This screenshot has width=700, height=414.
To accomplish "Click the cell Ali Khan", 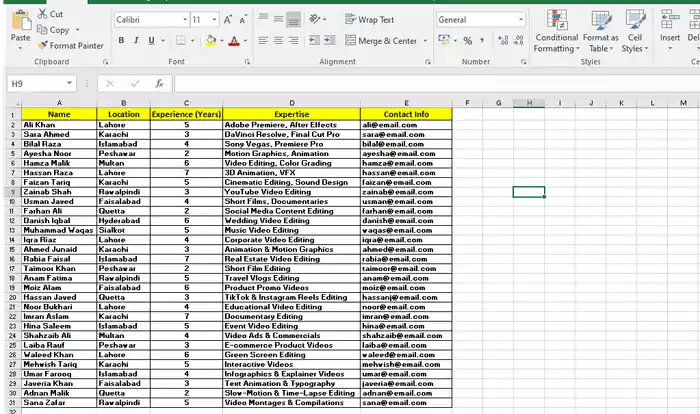I will pos(59,125).
